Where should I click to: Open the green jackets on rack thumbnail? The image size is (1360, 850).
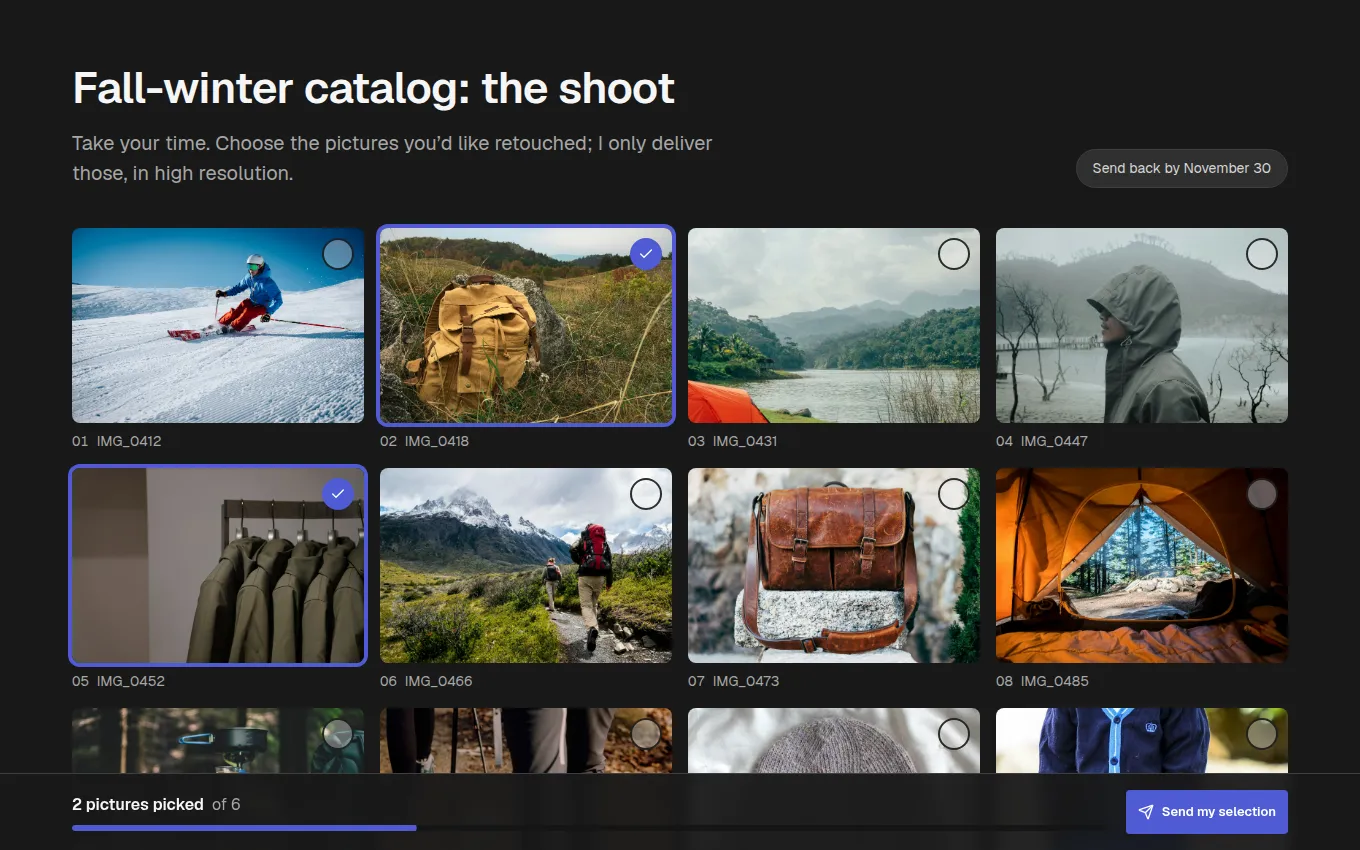218,565
